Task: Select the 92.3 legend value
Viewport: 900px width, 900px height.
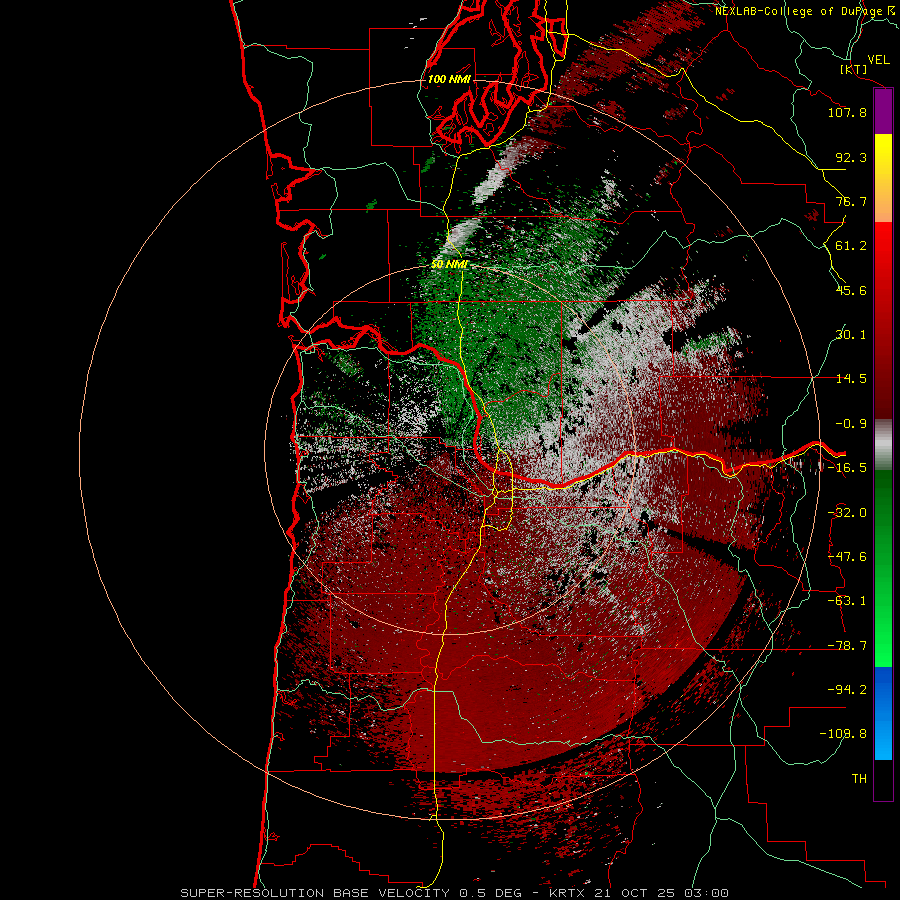Action: tap(851, 157)
